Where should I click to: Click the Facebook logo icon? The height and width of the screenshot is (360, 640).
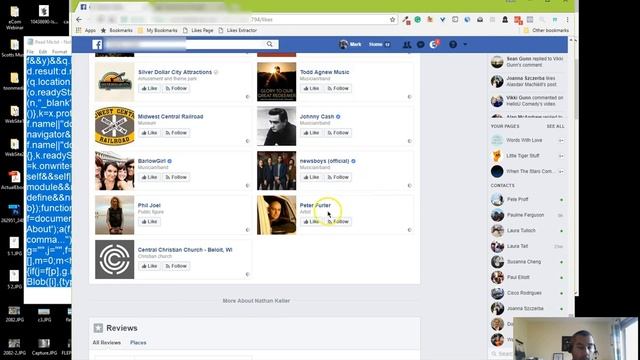click(97, 44)
